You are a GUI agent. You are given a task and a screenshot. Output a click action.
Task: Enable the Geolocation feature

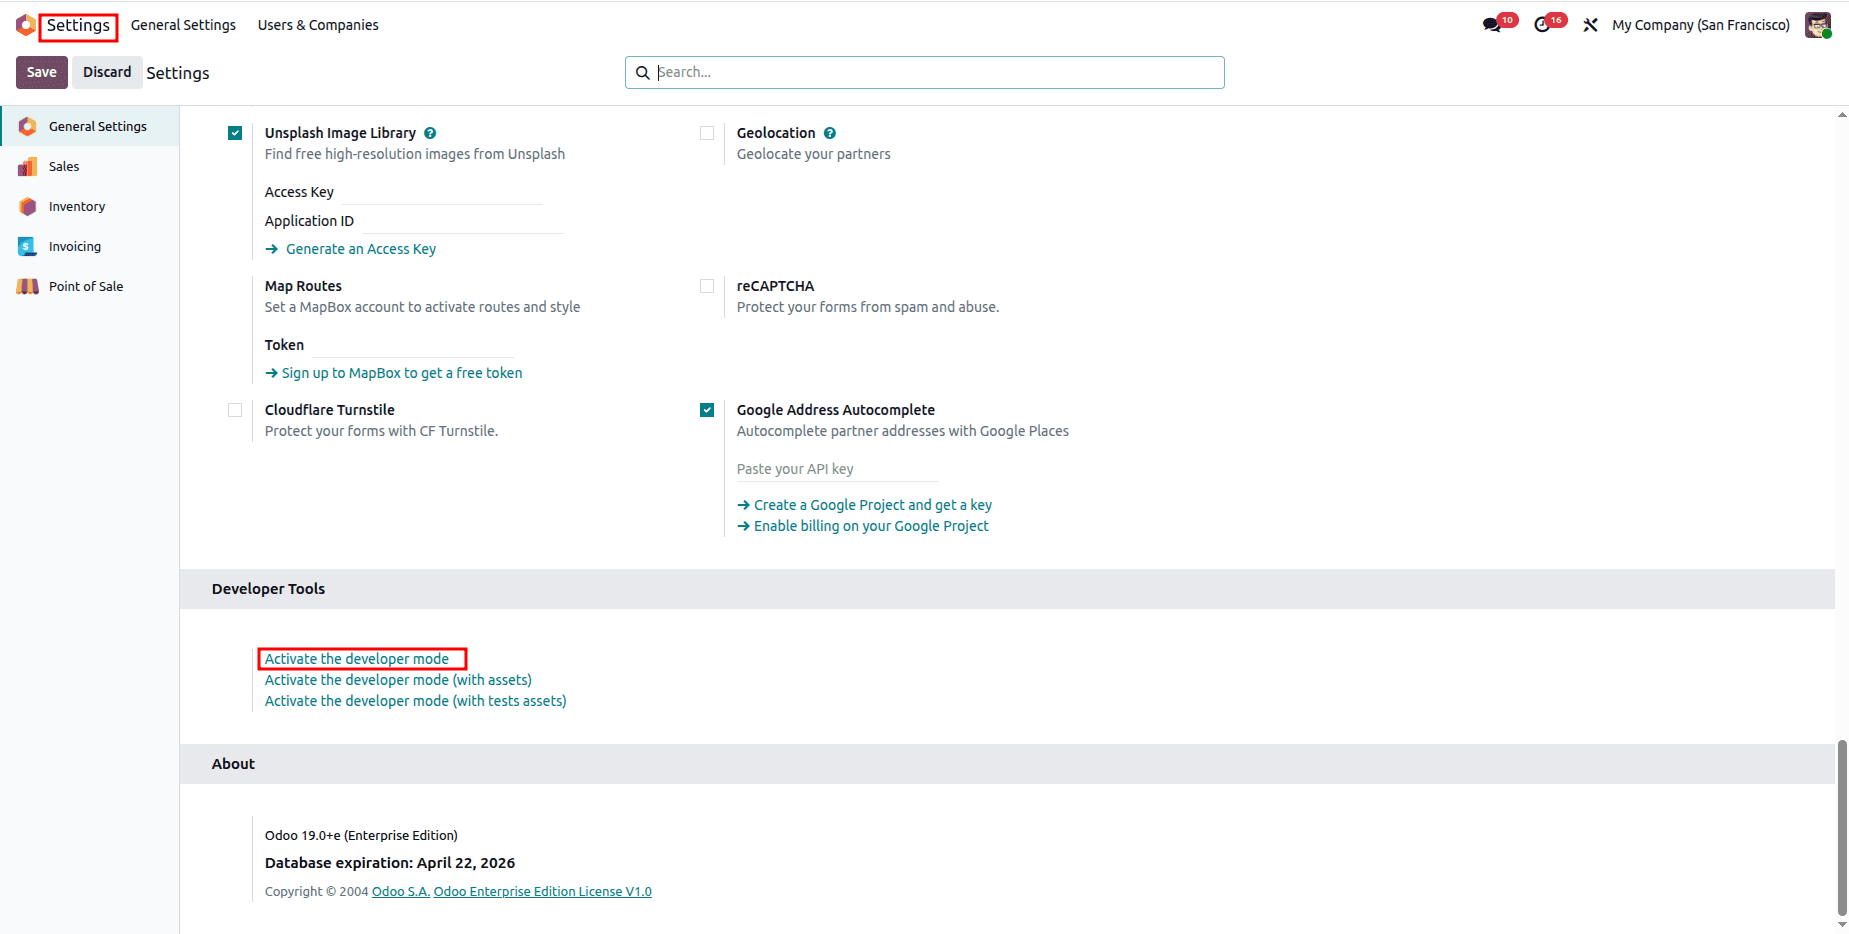point(707,132)
